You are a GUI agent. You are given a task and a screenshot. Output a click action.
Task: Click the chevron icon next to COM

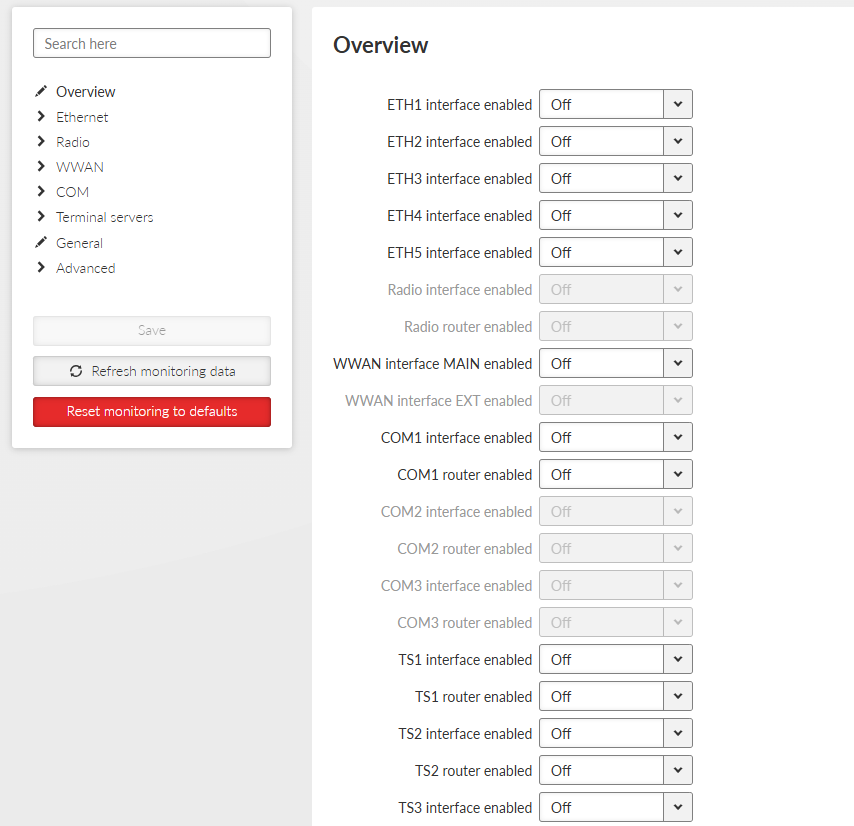41,192
